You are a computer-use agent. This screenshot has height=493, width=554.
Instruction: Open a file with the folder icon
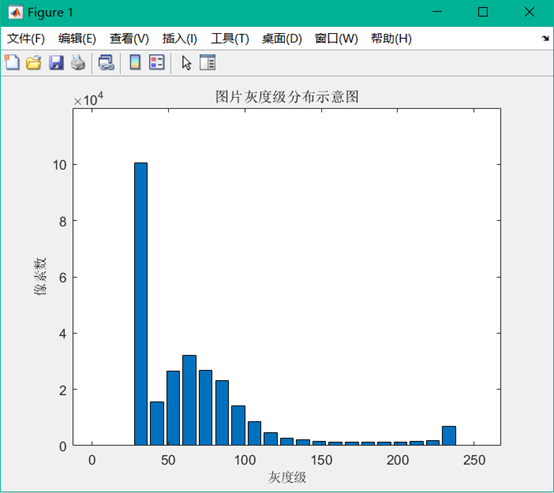(34, 63)
